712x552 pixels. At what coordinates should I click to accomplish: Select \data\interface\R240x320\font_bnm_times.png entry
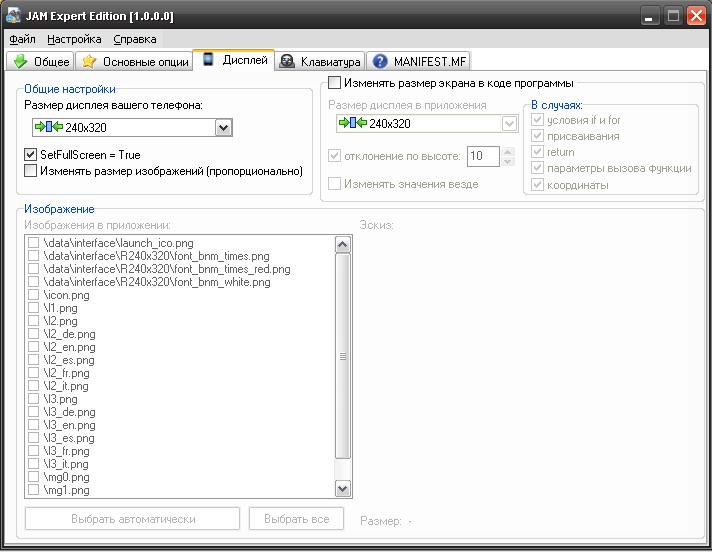[156, 256]
